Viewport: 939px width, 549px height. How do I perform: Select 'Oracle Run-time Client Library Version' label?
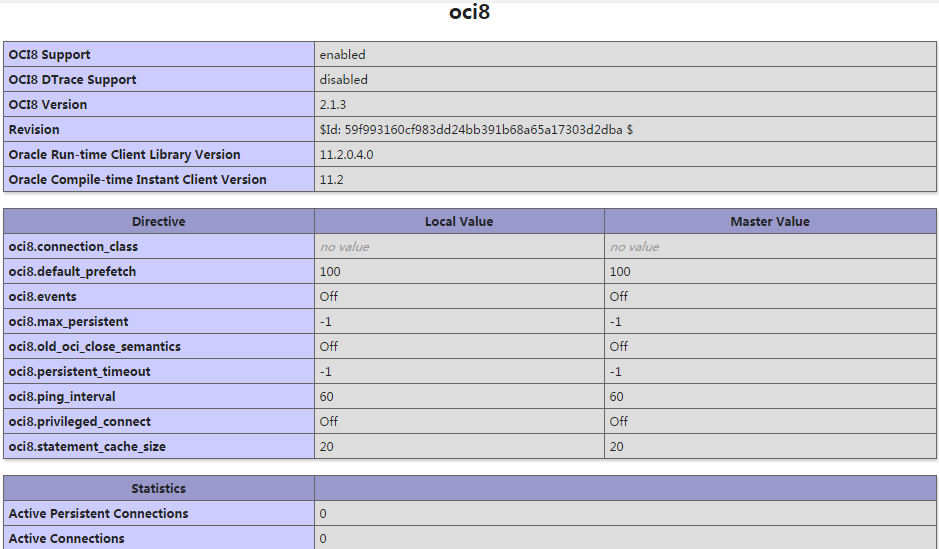point(125,154)
